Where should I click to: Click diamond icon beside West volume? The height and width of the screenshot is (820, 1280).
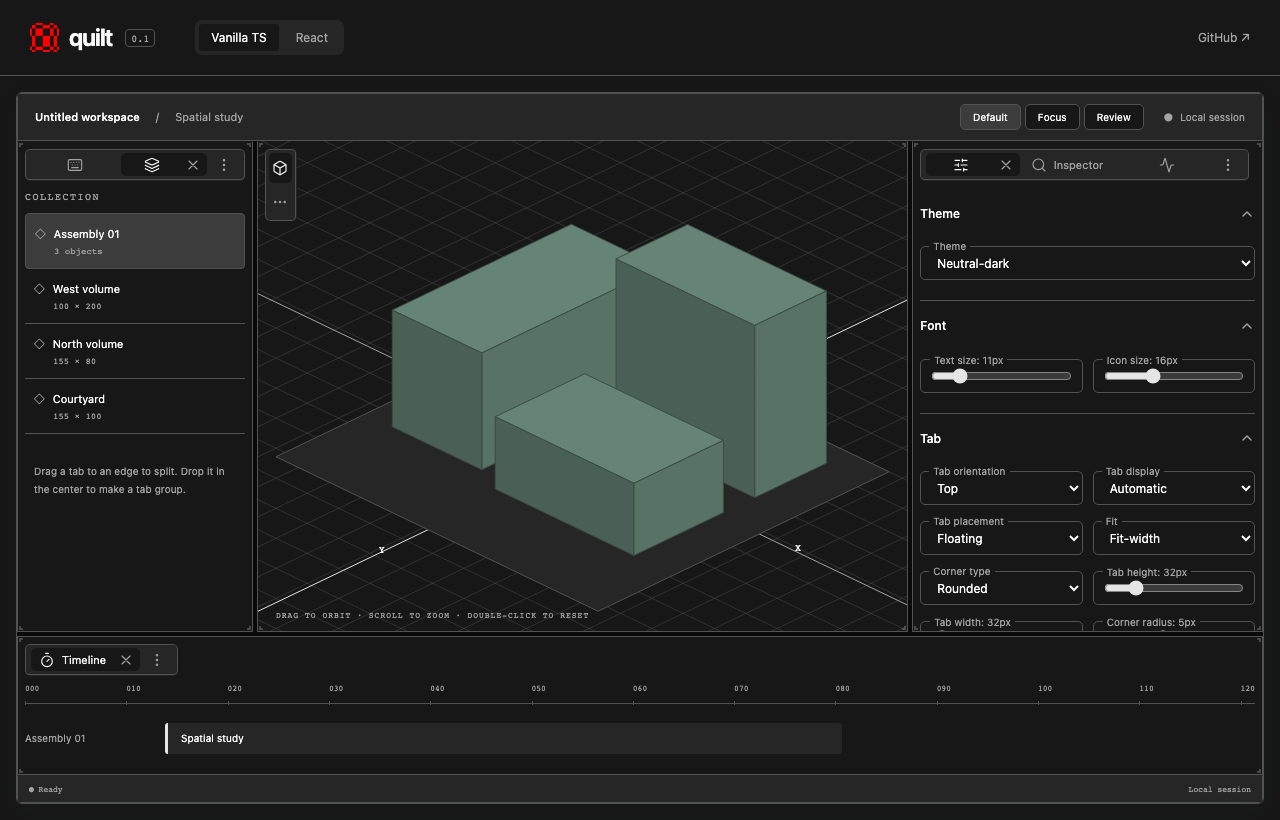(40, 289)
